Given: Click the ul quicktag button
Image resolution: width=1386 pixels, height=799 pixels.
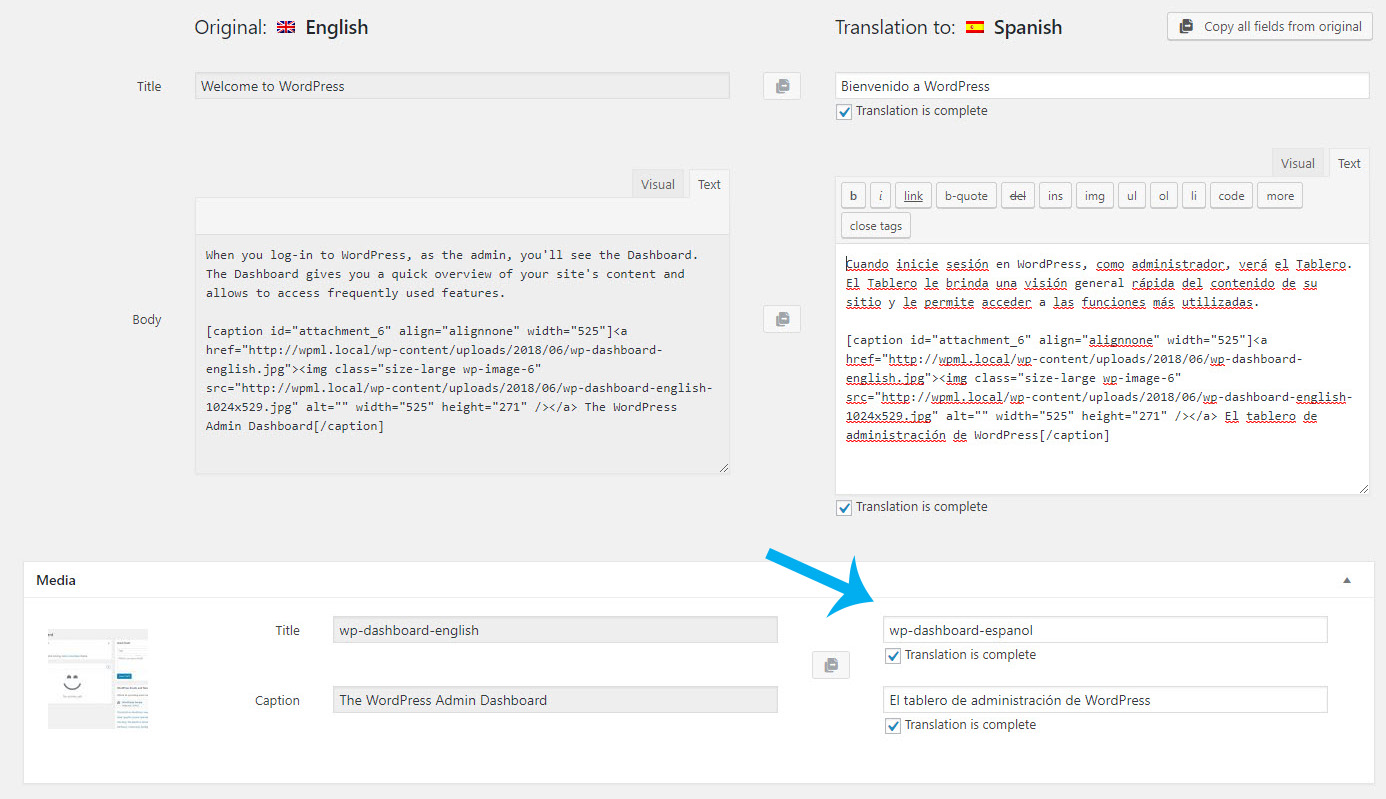Looking at the screenshot, I should point(1131,196).
